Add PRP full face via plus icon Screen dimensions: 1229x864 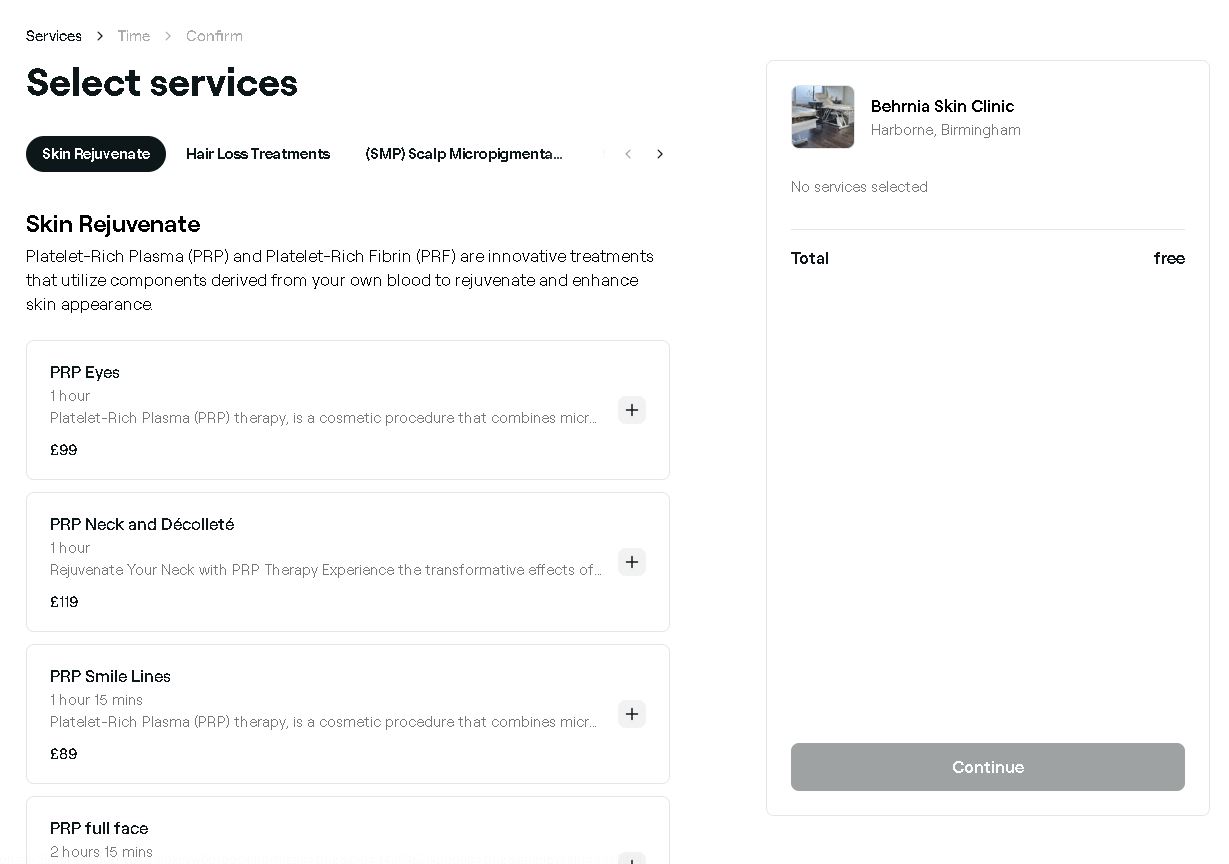pyautogui.click(x=632, y=858)
